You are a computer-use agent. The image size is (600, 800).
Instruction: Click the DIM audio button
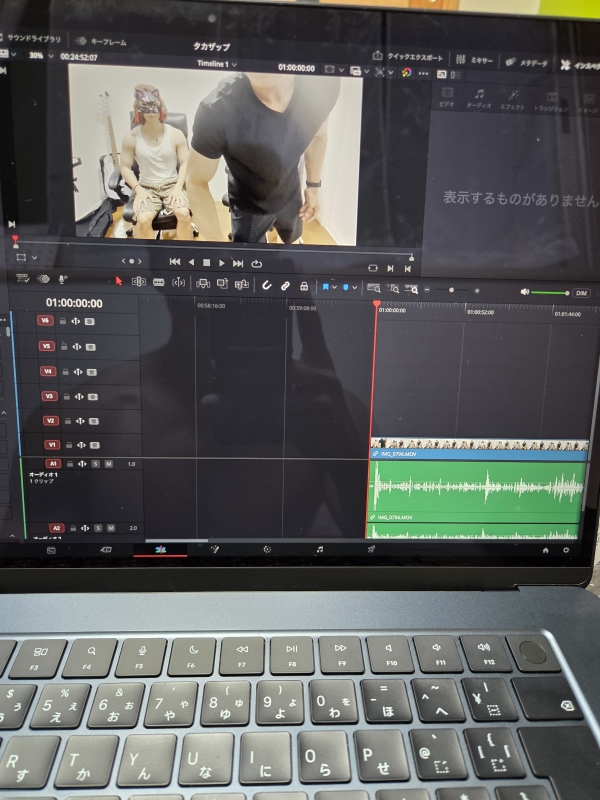point(581,293)
